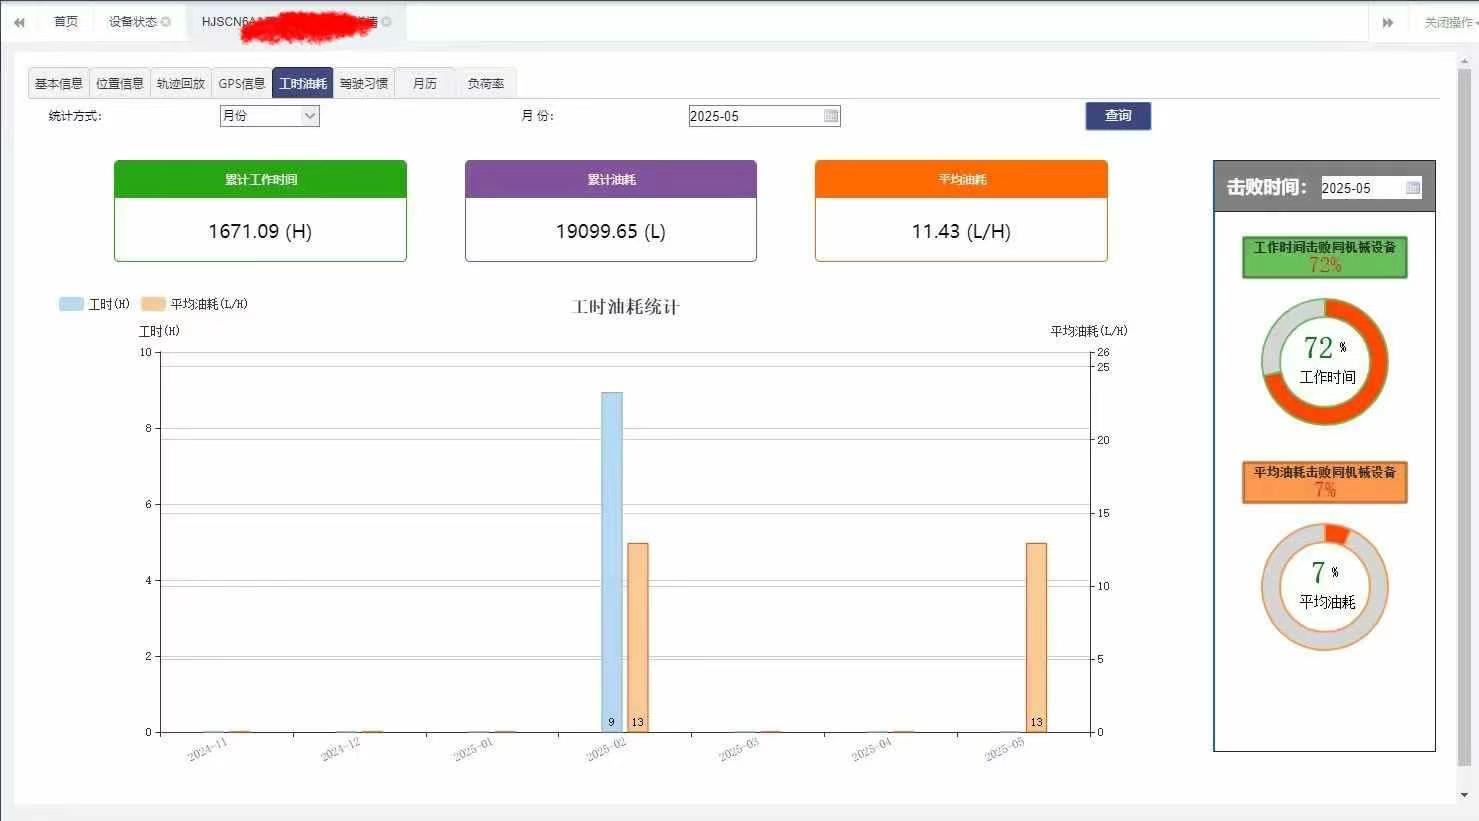Open the calendar icon in 月份 field
Screen dimensions: 1479x821
[830, 116]
